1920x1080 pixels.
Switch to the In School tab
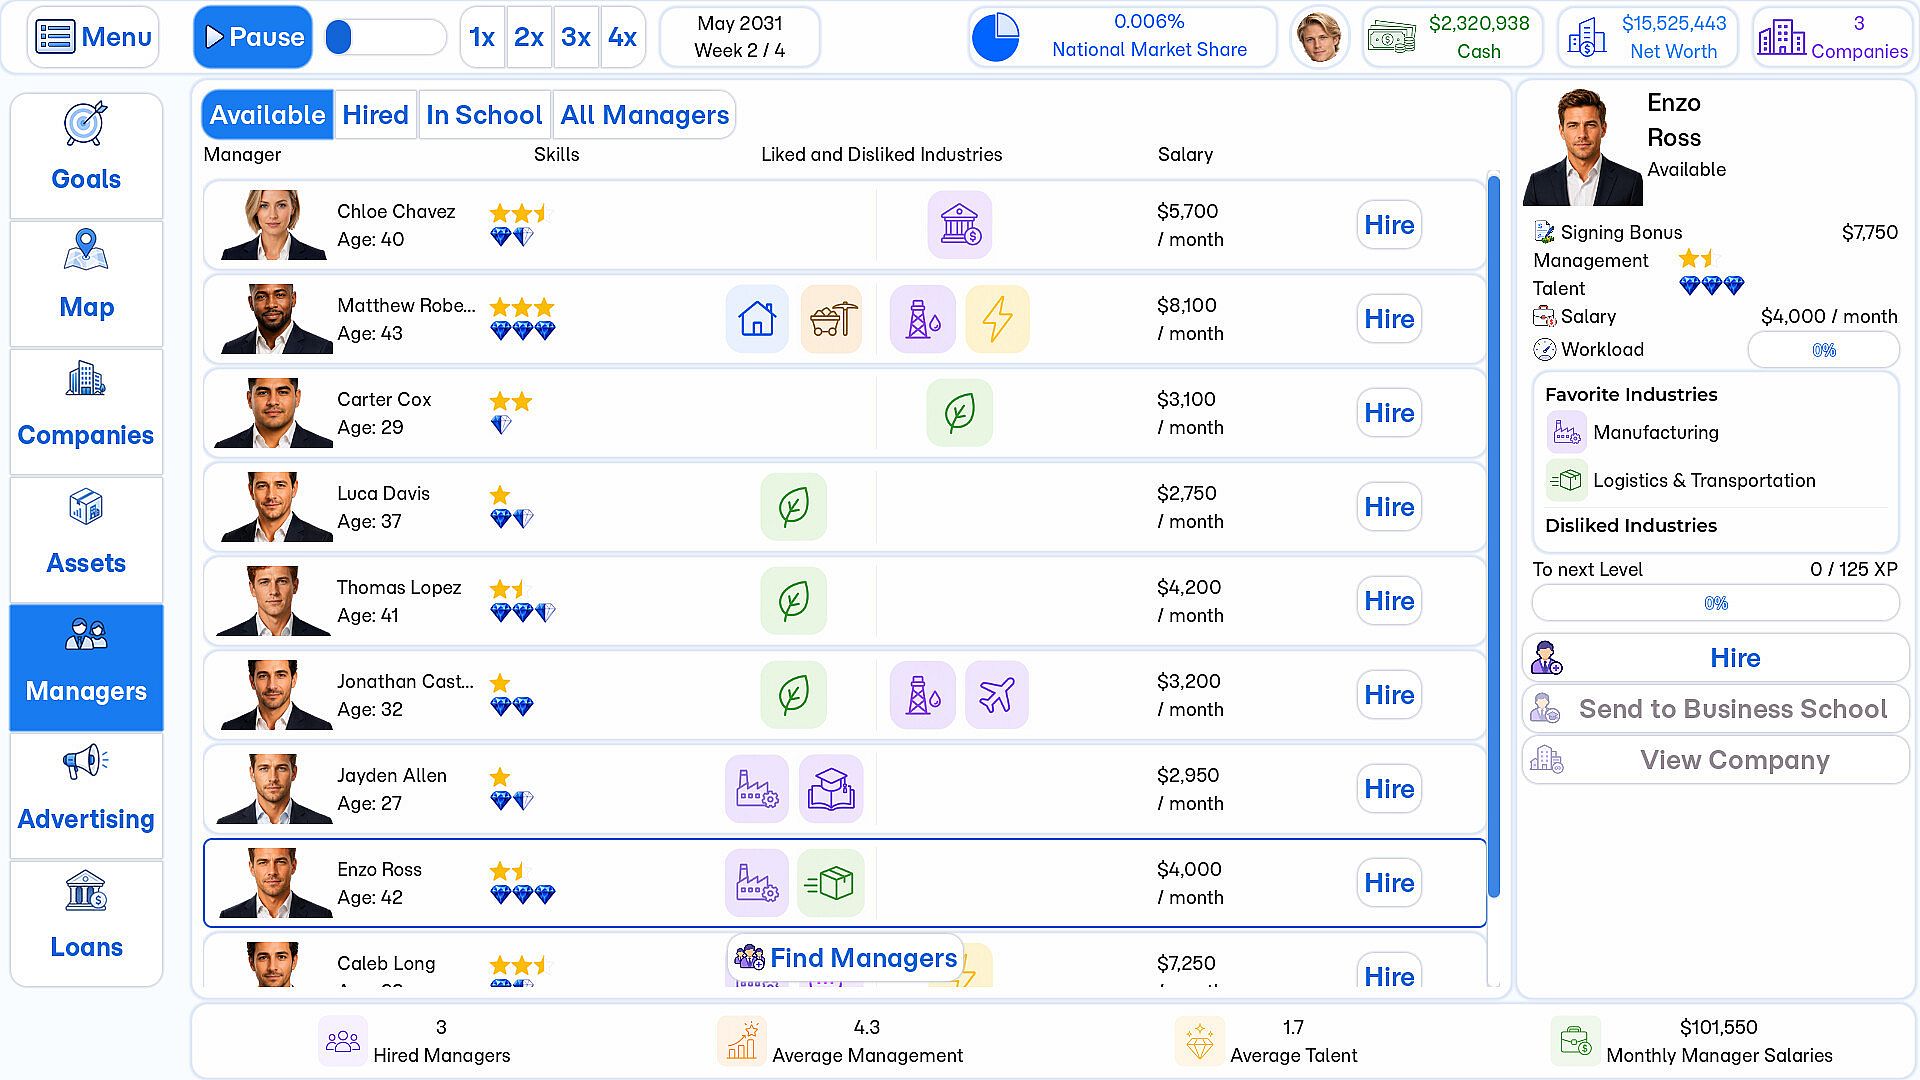coord(484,115)
